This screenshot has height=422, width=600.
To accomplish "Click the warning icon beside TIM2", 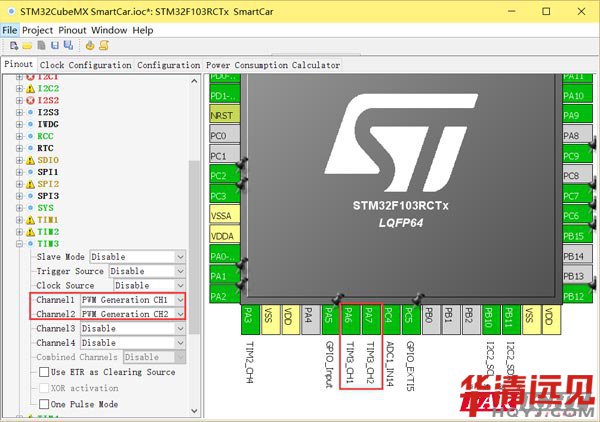I will coord(30,232).
